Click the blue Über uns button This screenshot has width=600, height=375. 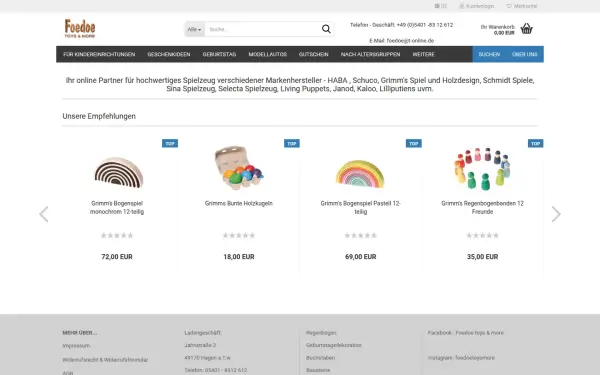[525, 54]
